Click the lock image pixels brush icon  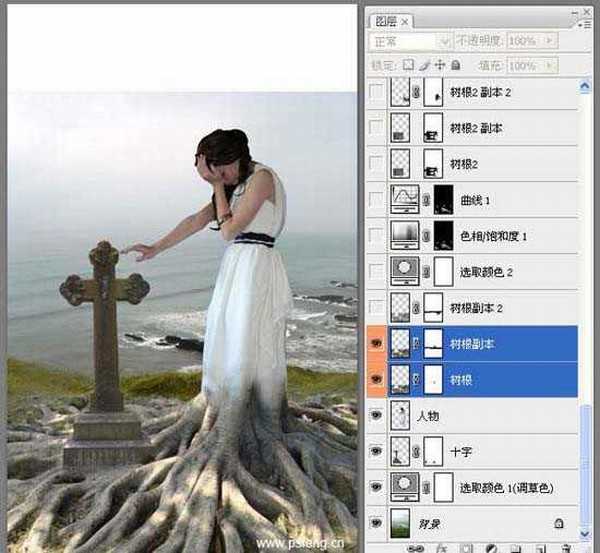point(424,65)
